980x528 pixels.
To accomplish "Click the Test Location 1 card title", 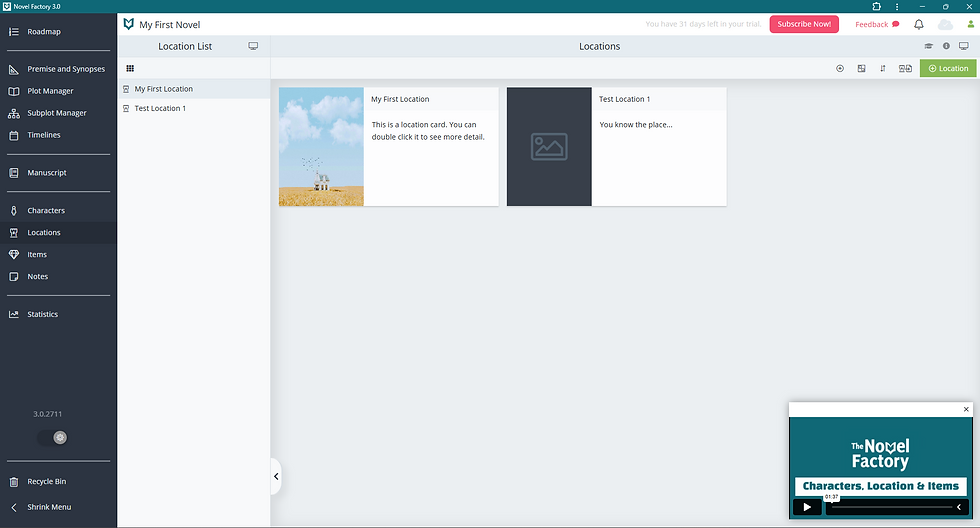I will coord(624,99).
